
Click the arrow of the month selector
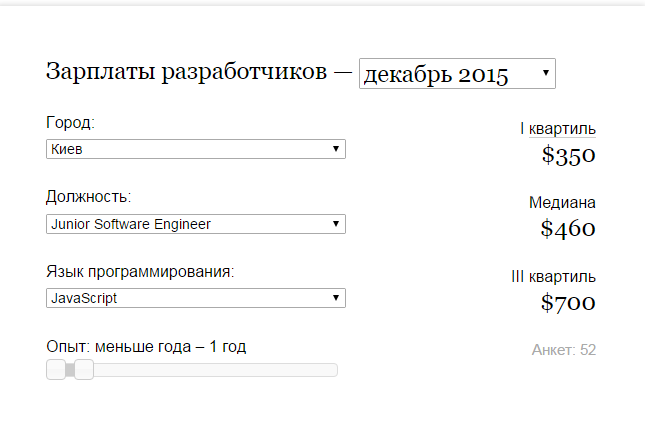546,73
